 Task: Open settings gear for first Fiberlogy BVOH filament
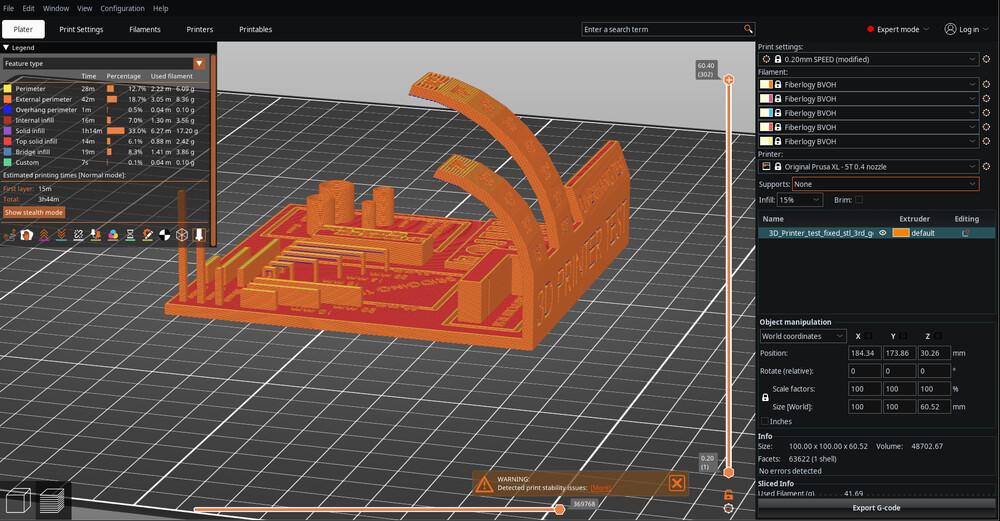[987, 84]
